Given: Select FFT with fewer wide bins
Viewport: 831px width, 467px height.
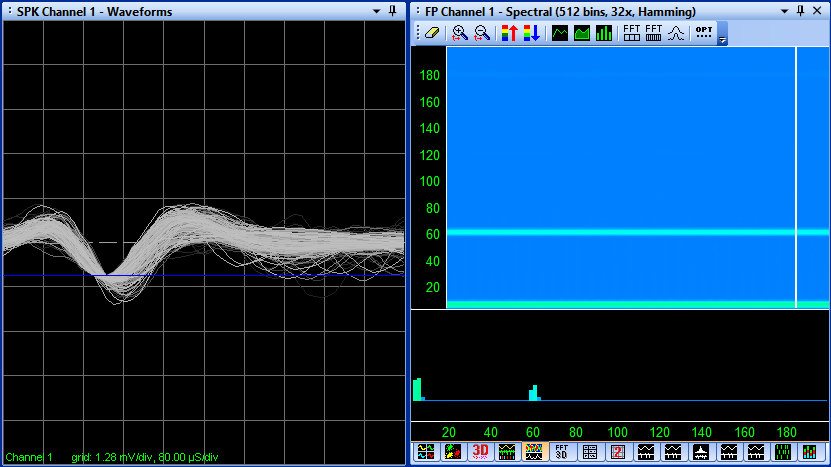Looking at the screenshot, I should pyautogui.click(x=631, y=33).
